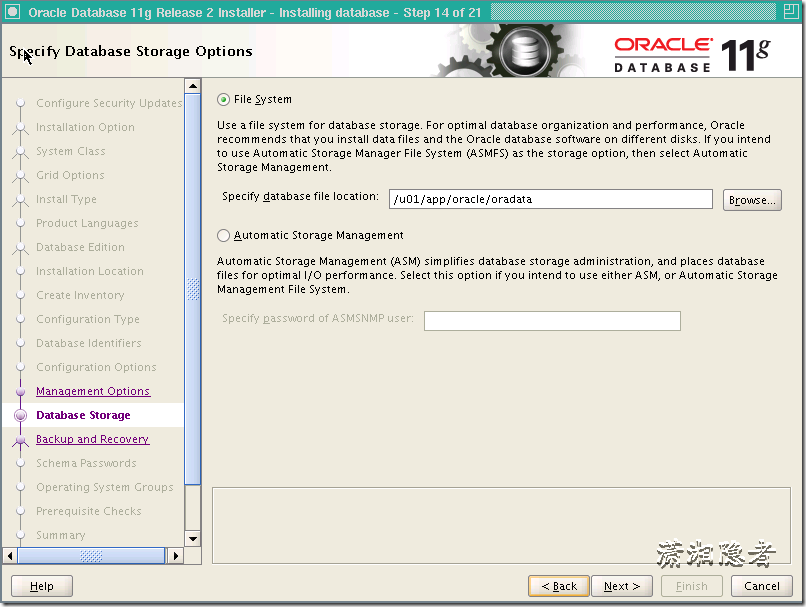Click the Database Storage step bullet icon

click(x=22, y=415)
